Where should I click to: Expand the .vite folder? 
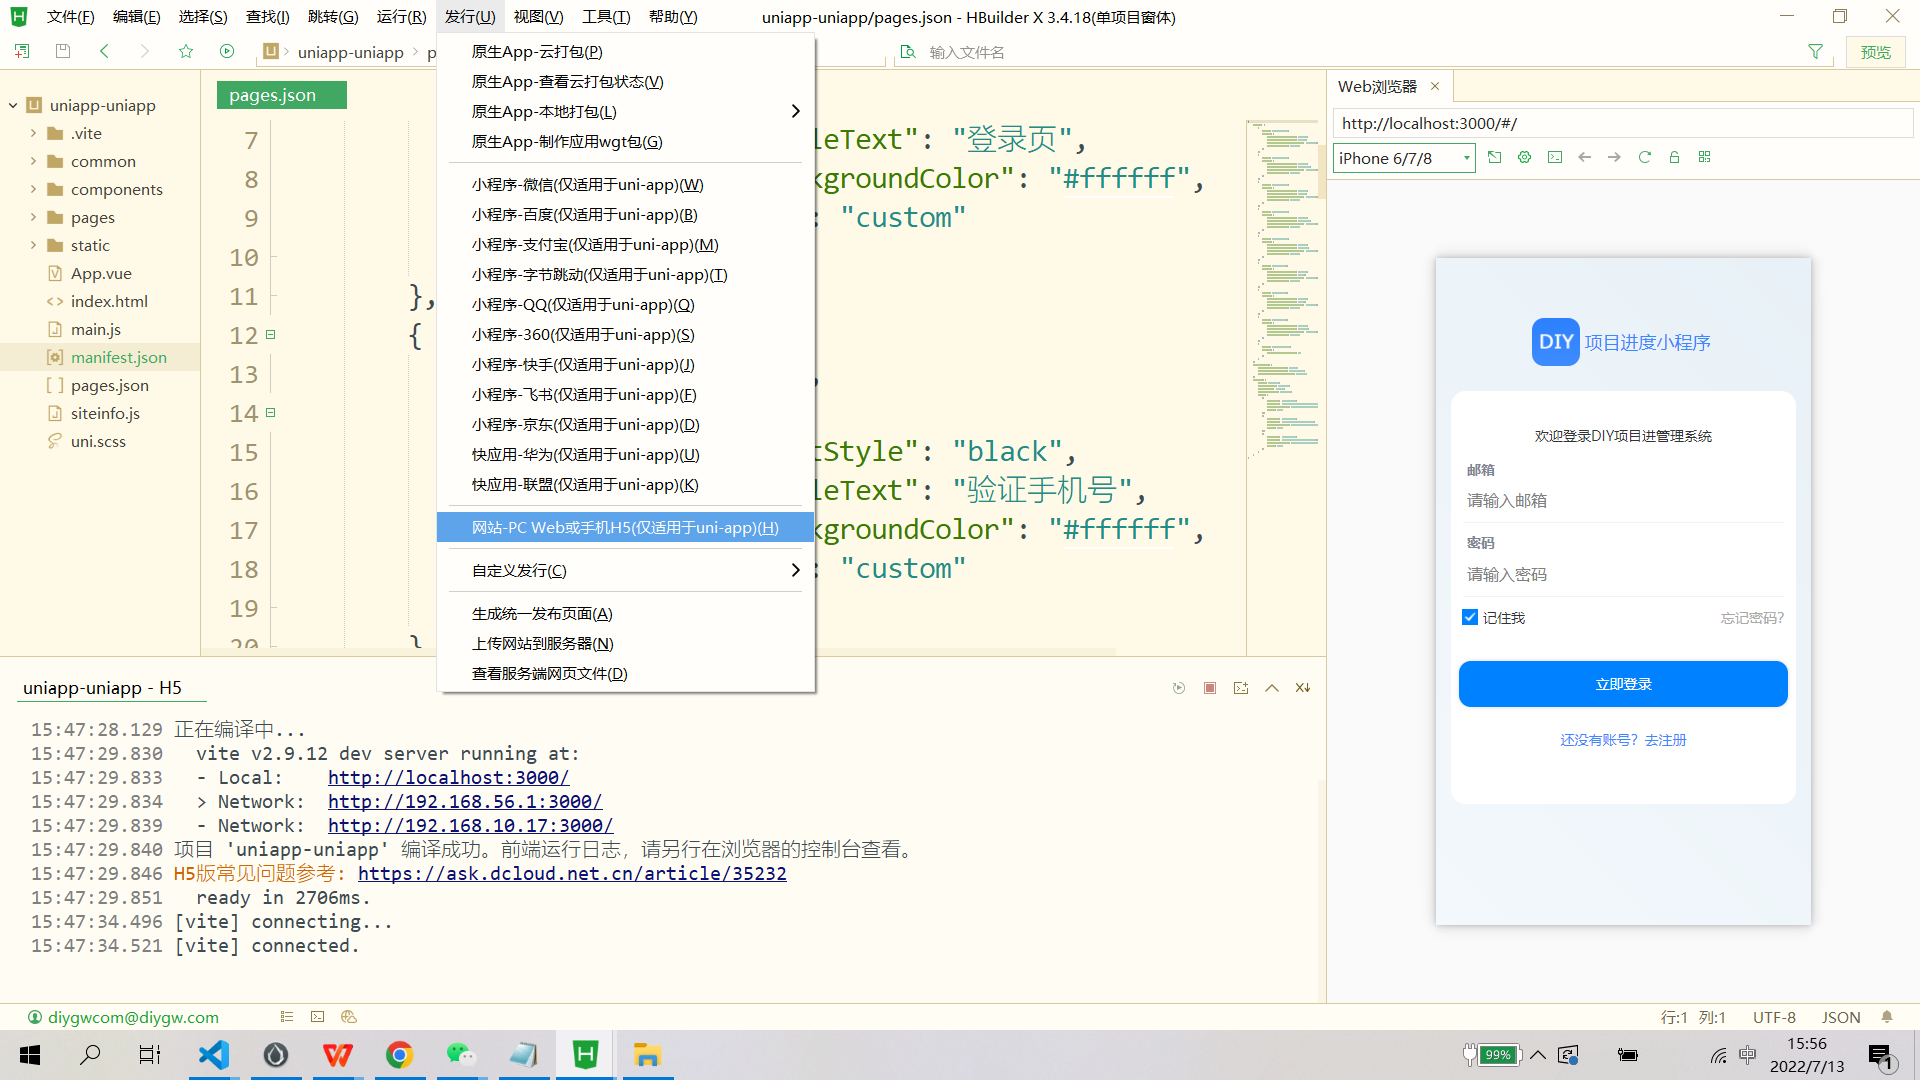tap(33, 133)
